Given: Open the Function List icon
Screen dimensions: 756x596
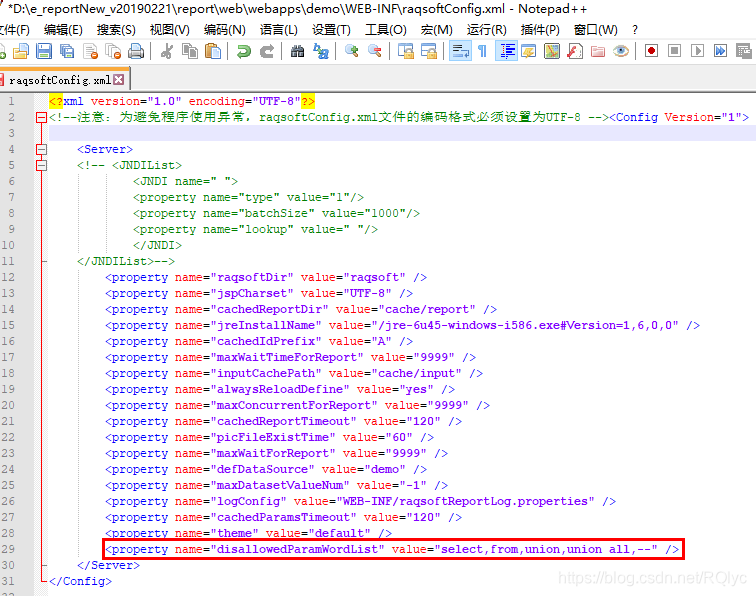Looking at the screenshot, I should [x=575, y=51].
